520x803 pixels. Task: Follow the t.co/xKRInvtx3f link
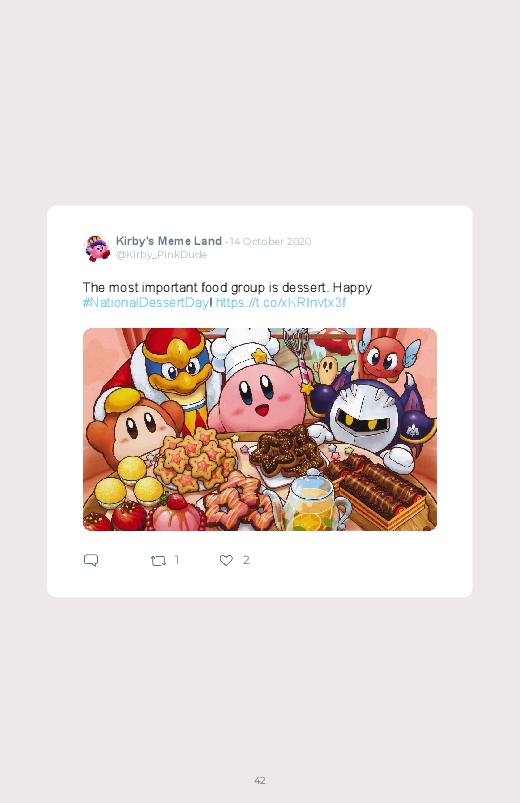281,302
